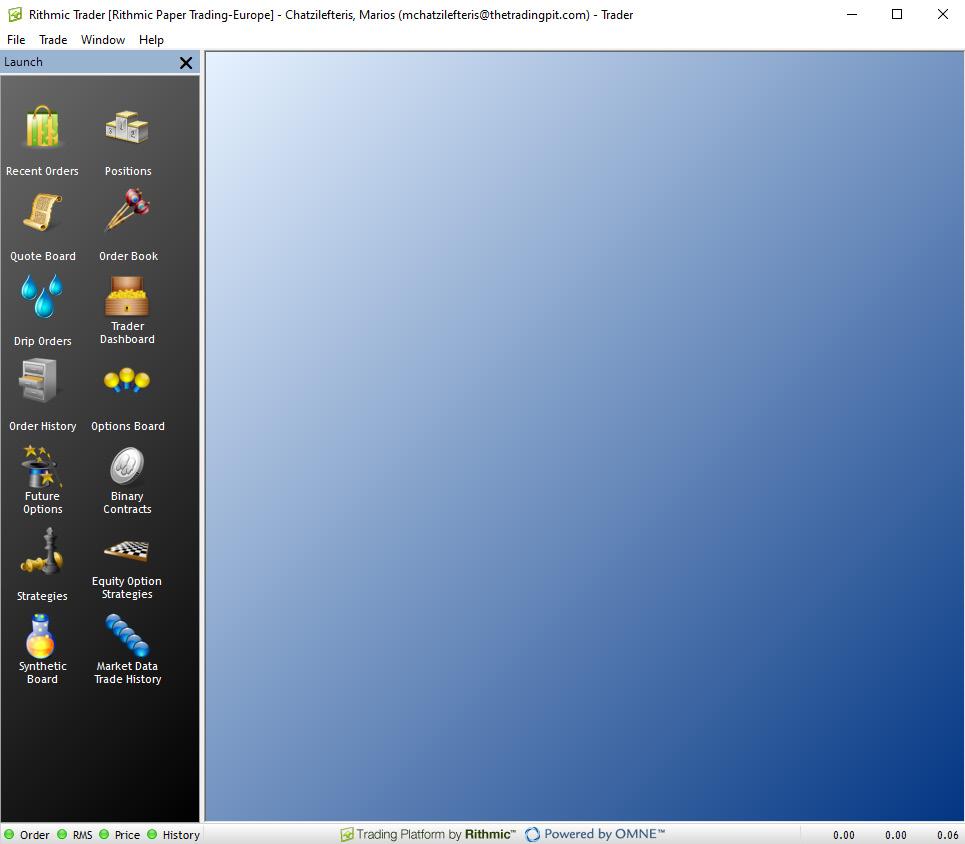Launch the Options Board yellow bulbs icon
965x844 pixels.
pos(127,380)
